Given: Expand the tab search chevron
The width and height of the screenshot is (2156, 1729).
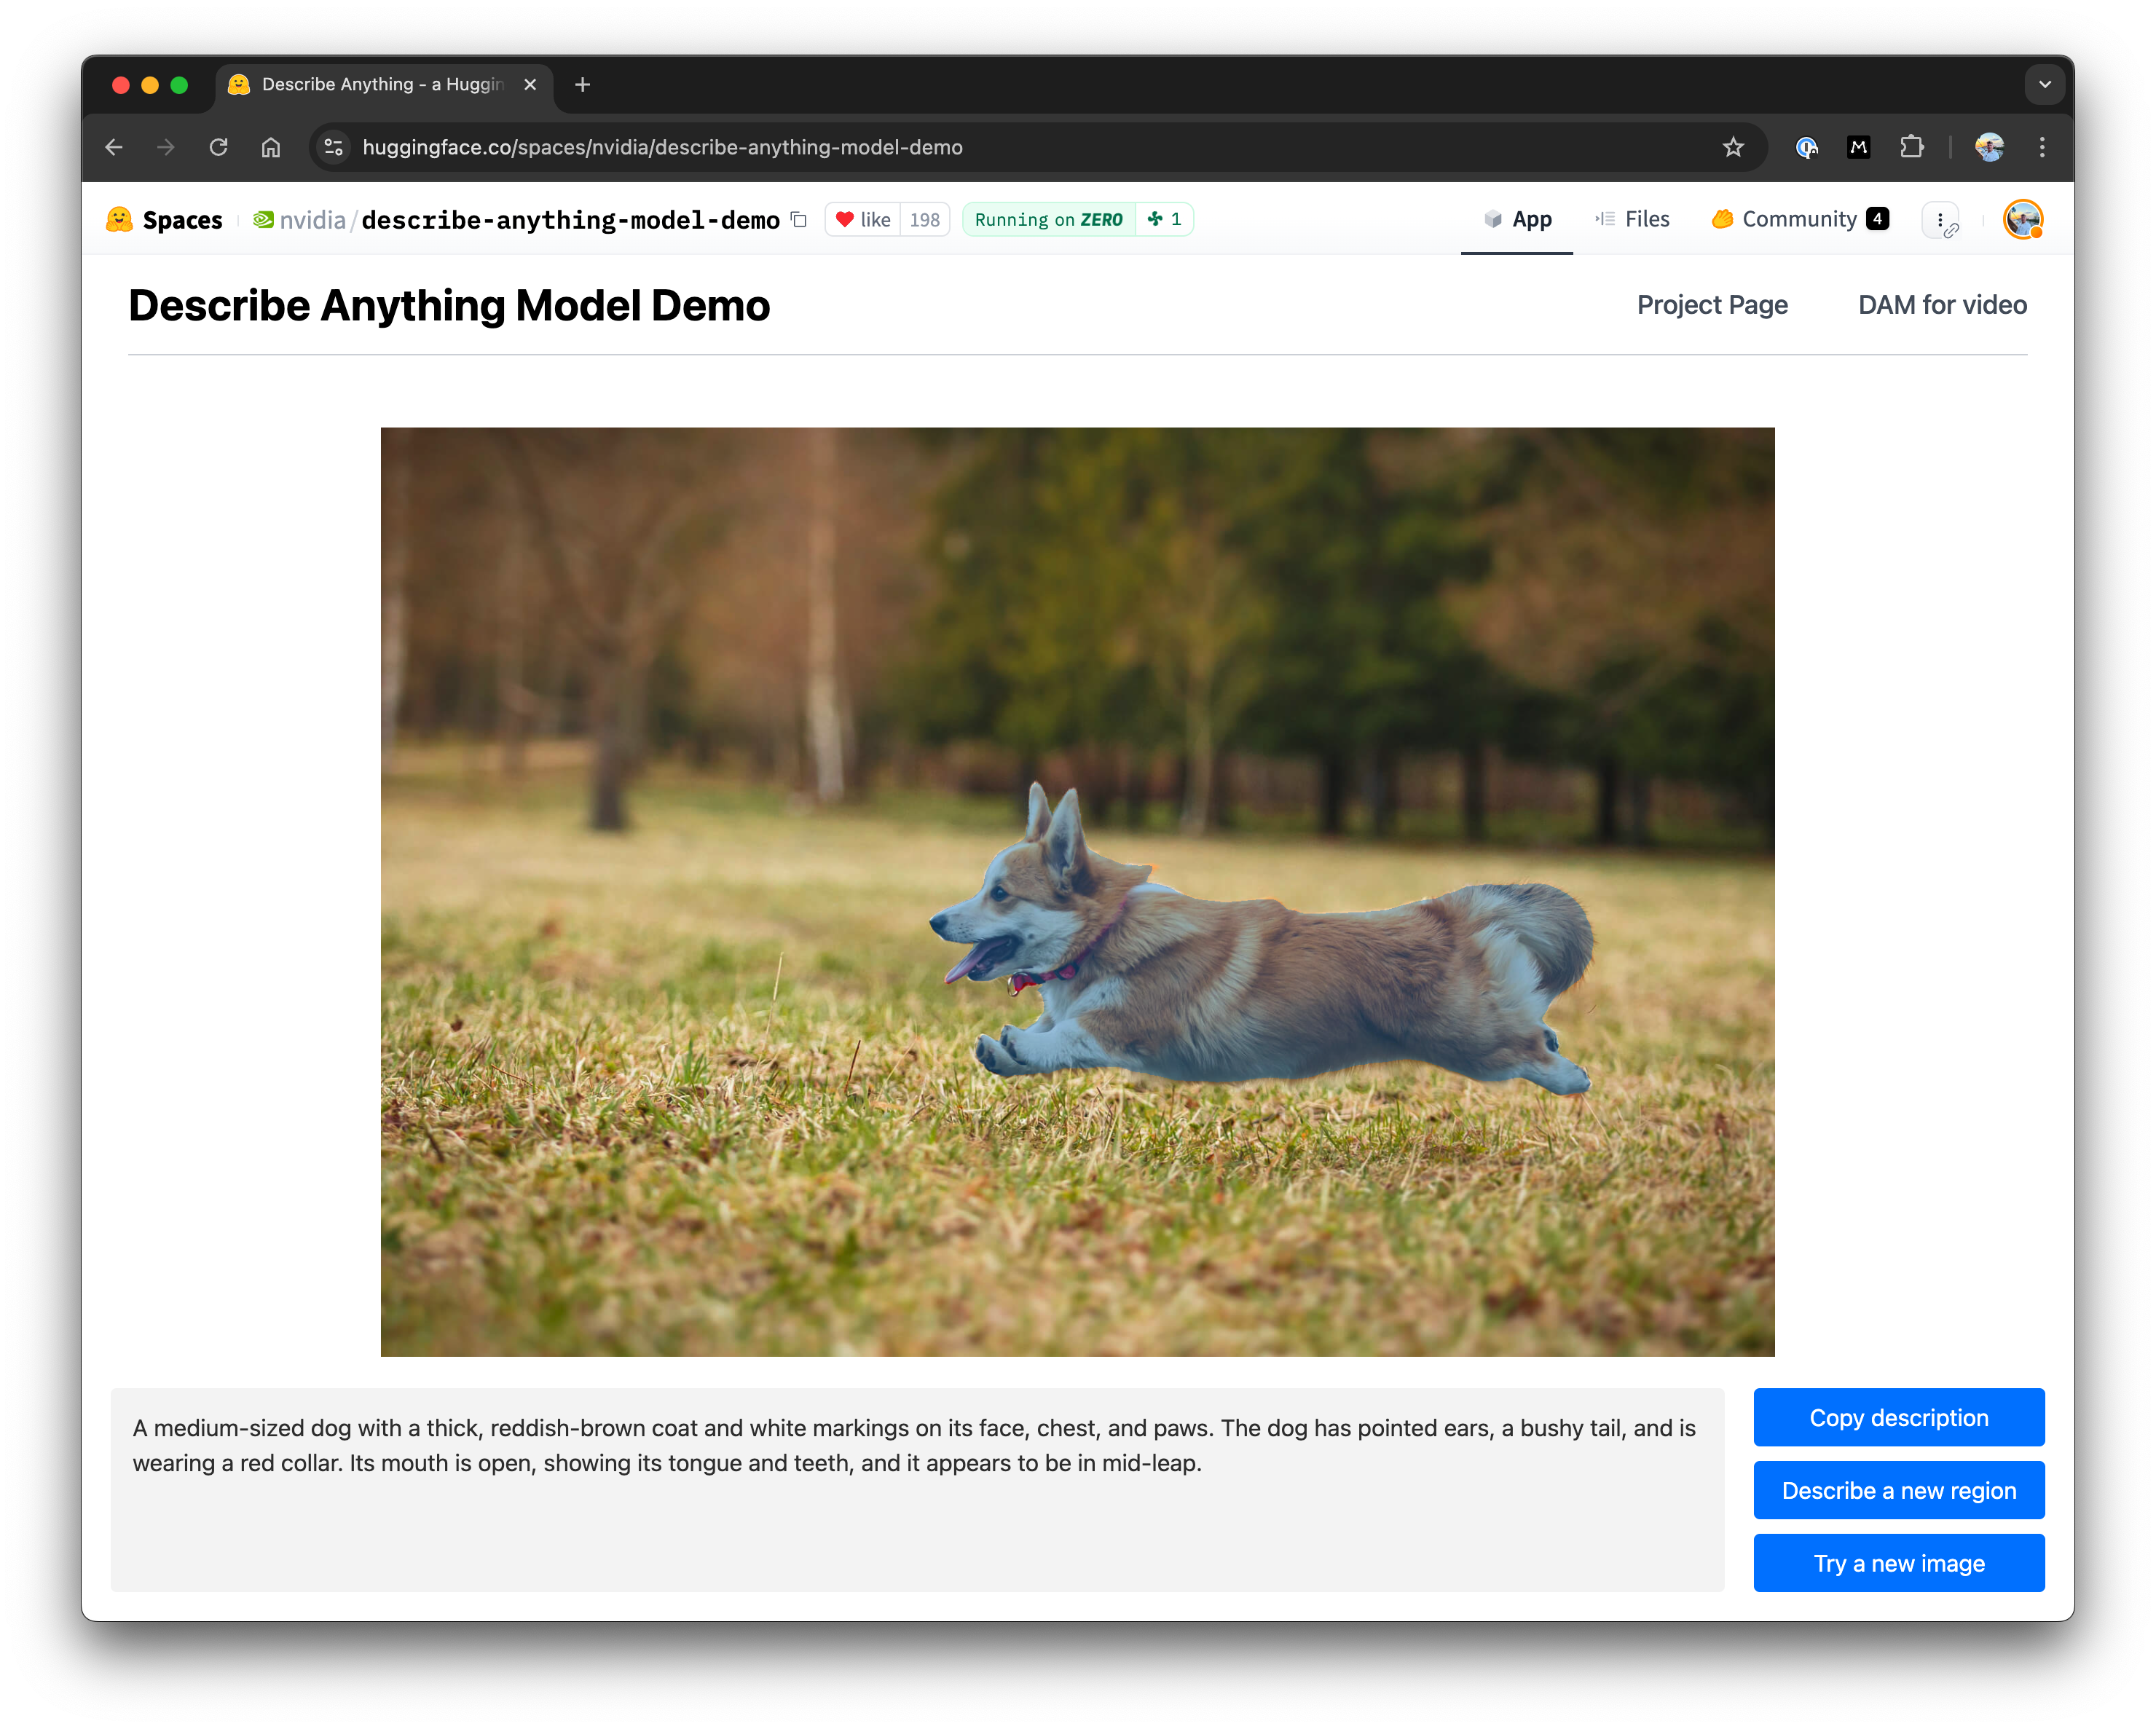Looking at the screenshot, I should tap(2044, 84).
